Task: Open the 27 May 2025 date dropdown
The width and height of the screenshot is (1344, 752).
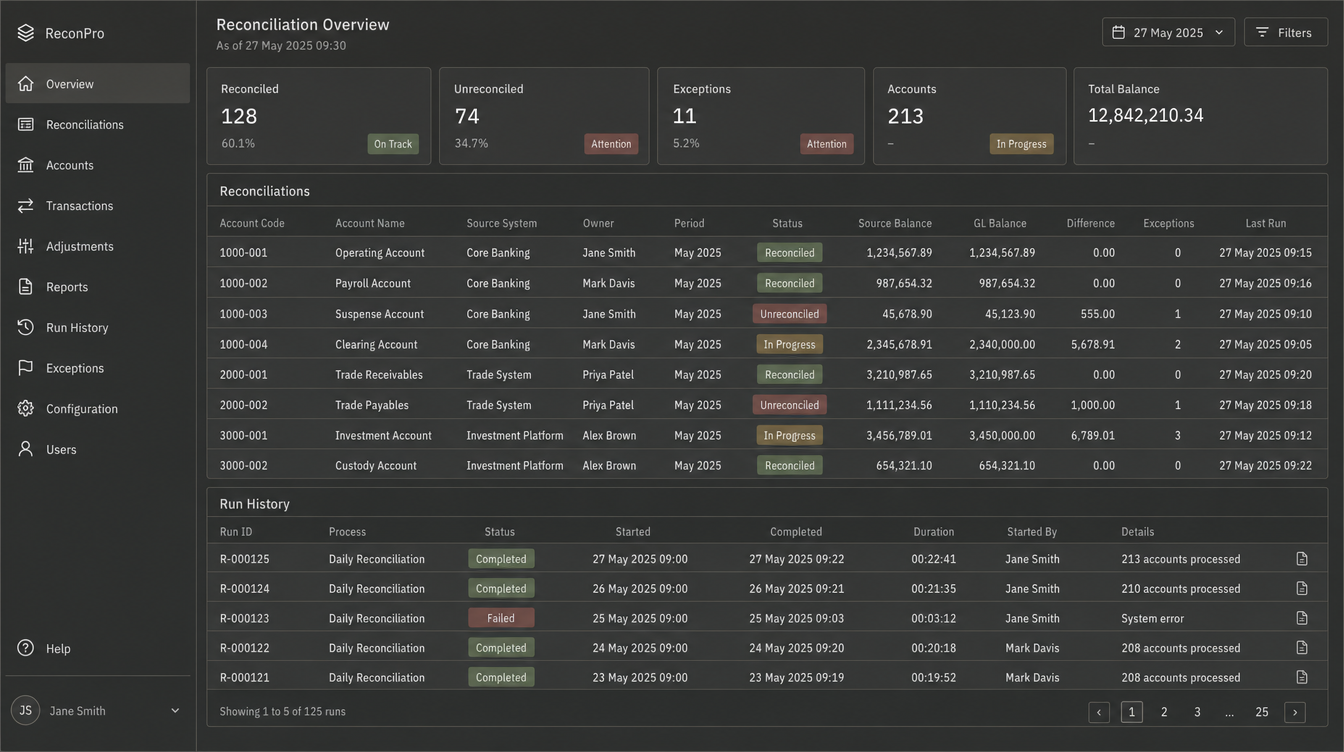Action: coord(1168,32)
